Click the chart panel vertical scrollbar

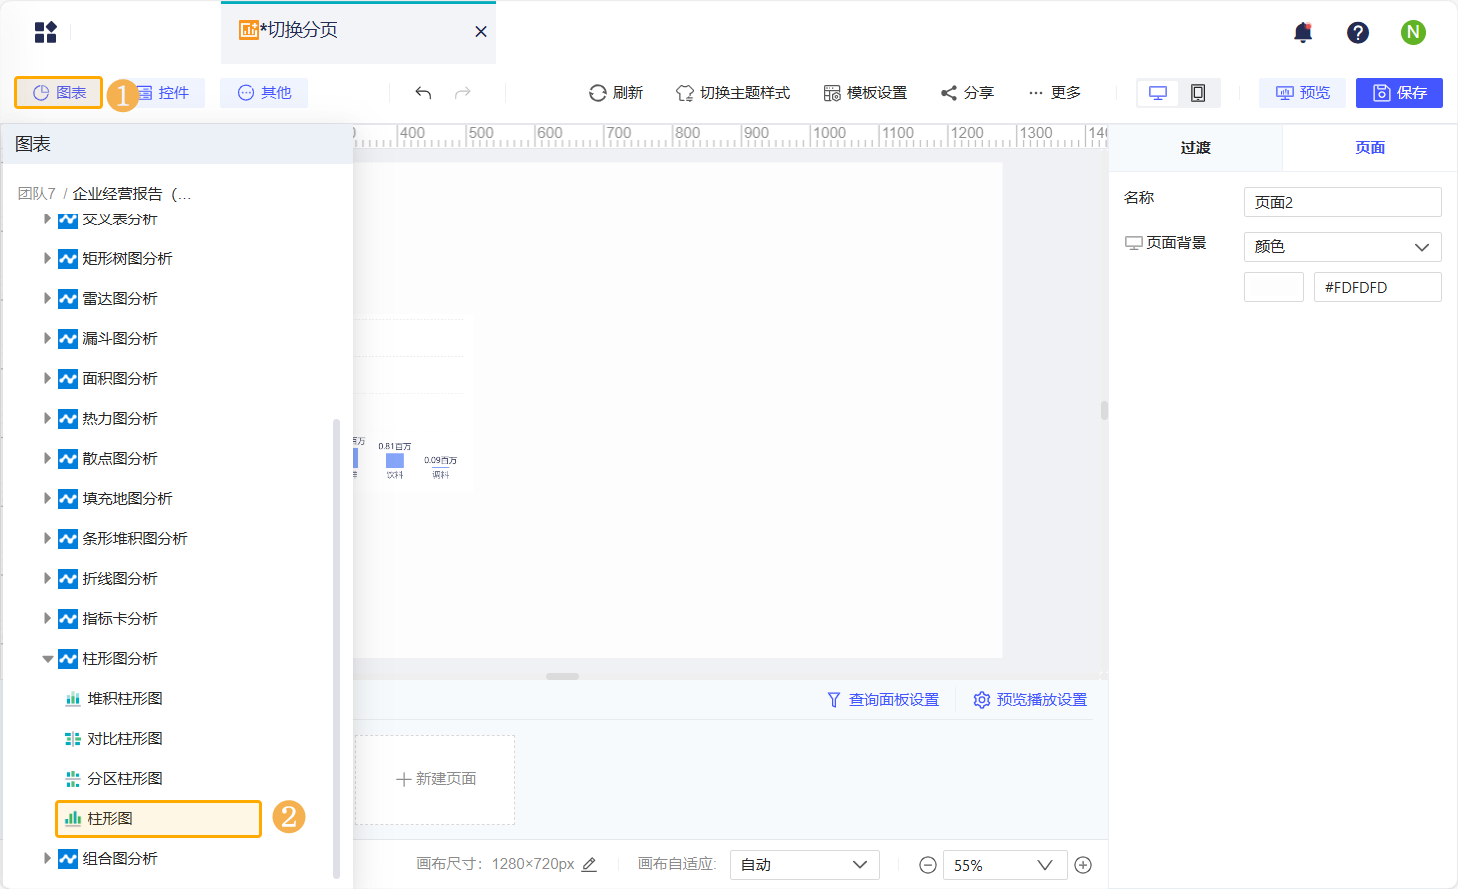[336, 648]
